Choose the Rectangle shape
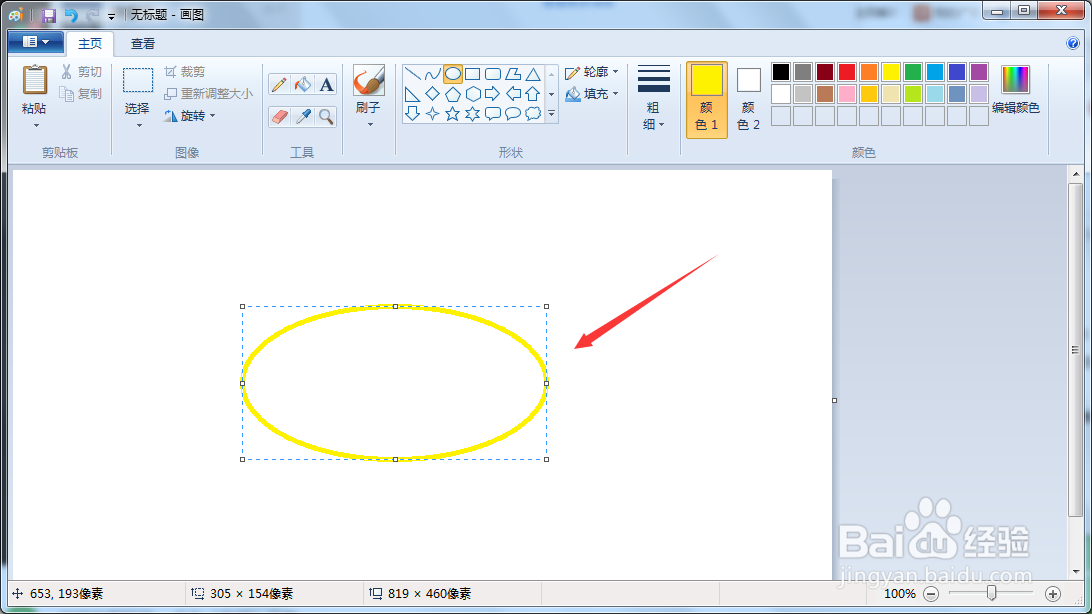 pyautogui.click(x=473, y=74)
